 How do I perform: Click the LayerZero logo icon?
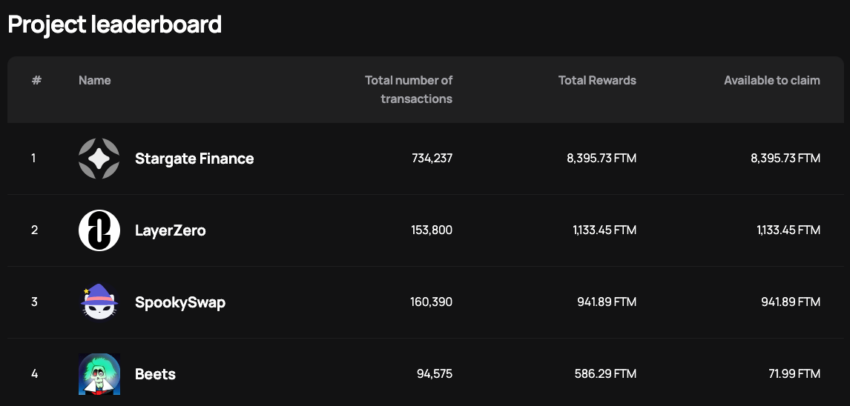coord(99,230)
